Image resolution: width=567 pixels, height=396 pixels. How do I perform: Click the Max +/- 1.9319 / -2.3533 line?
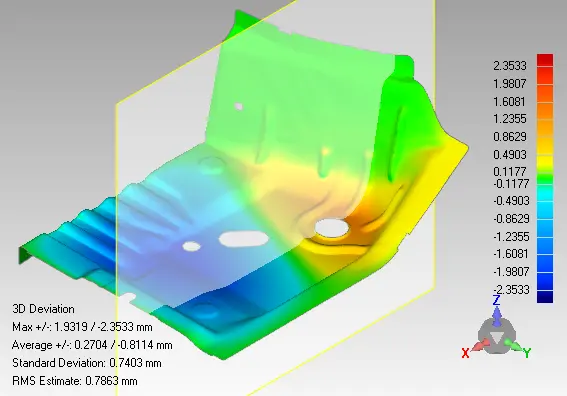click(x=82, y=327)
